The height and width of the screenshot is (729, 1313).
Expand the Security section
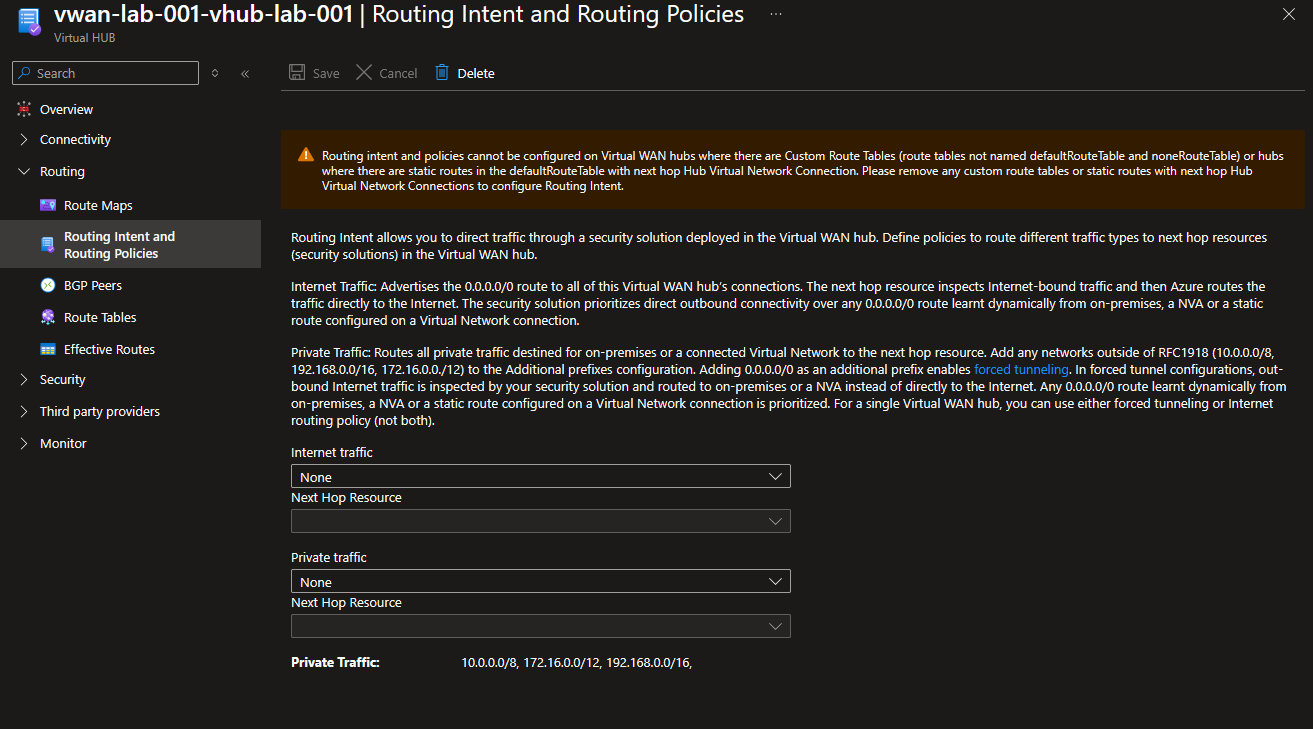pyautogui.click(x=24, y=379)
